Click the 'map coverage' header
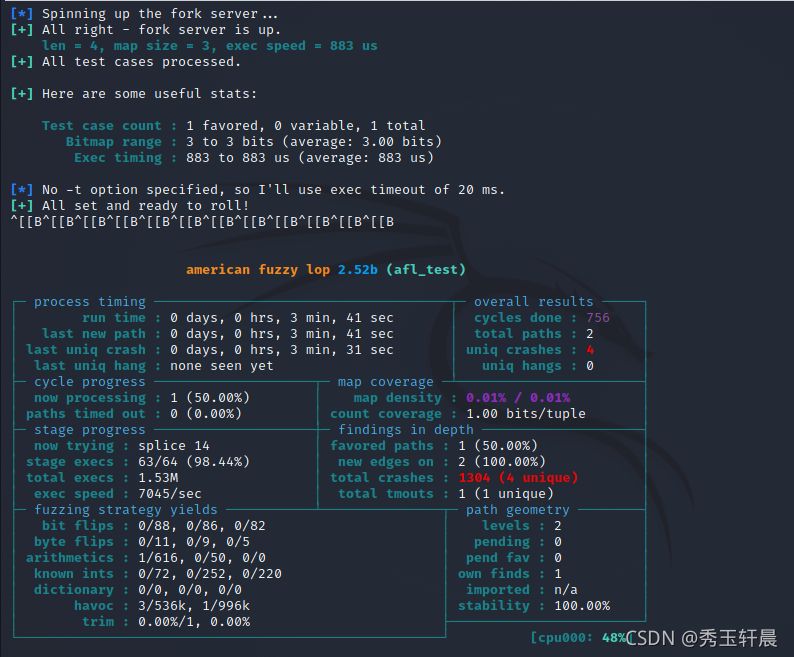The height and width of the screenshot is (657, 794). pos(385,382)
